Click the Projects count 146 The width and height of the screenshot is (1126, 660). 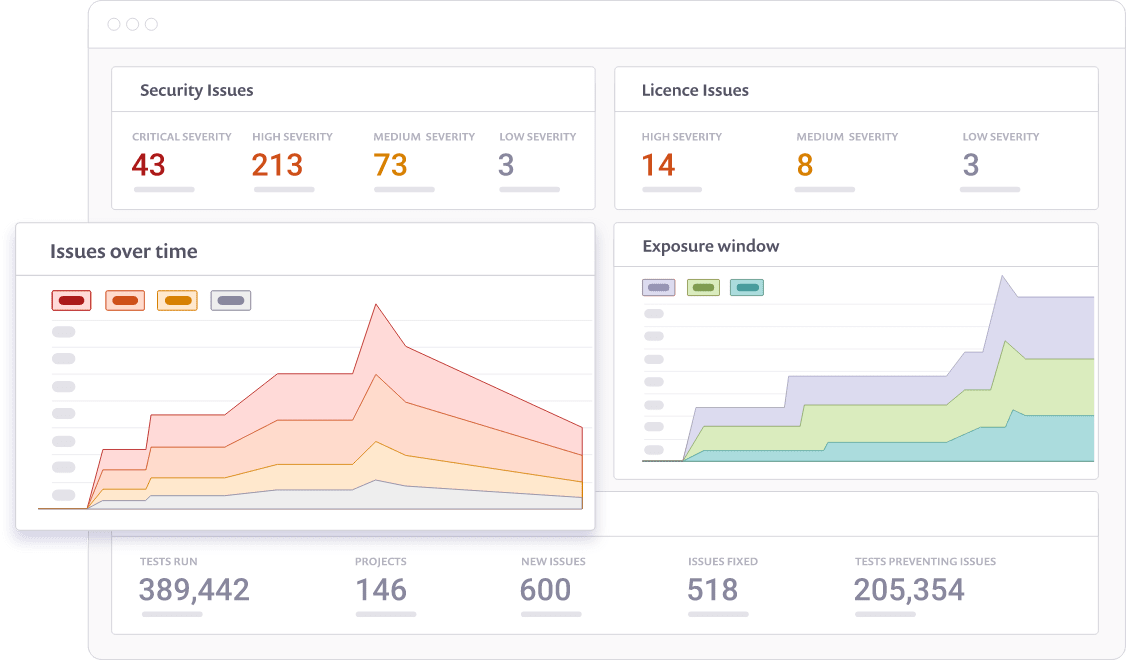pos(381,590)
